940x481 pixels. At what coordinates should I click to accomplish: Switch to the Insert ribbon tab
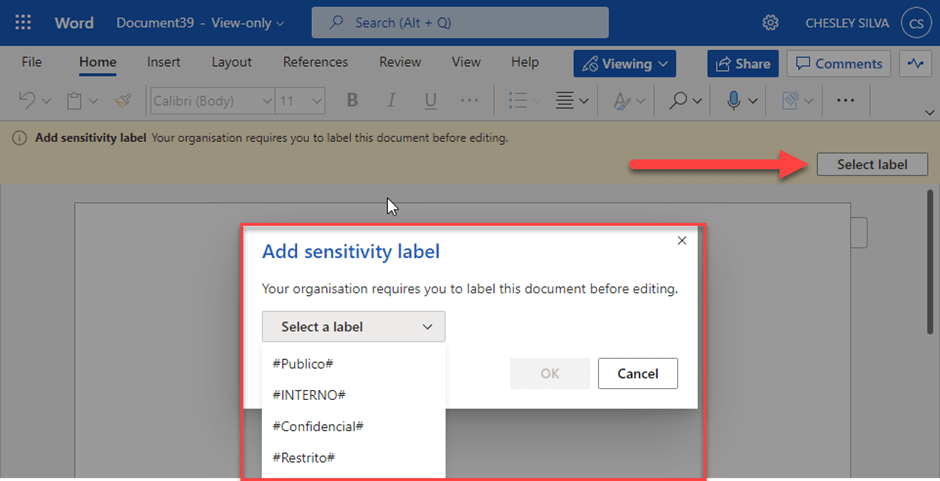[x=163, y=62]
